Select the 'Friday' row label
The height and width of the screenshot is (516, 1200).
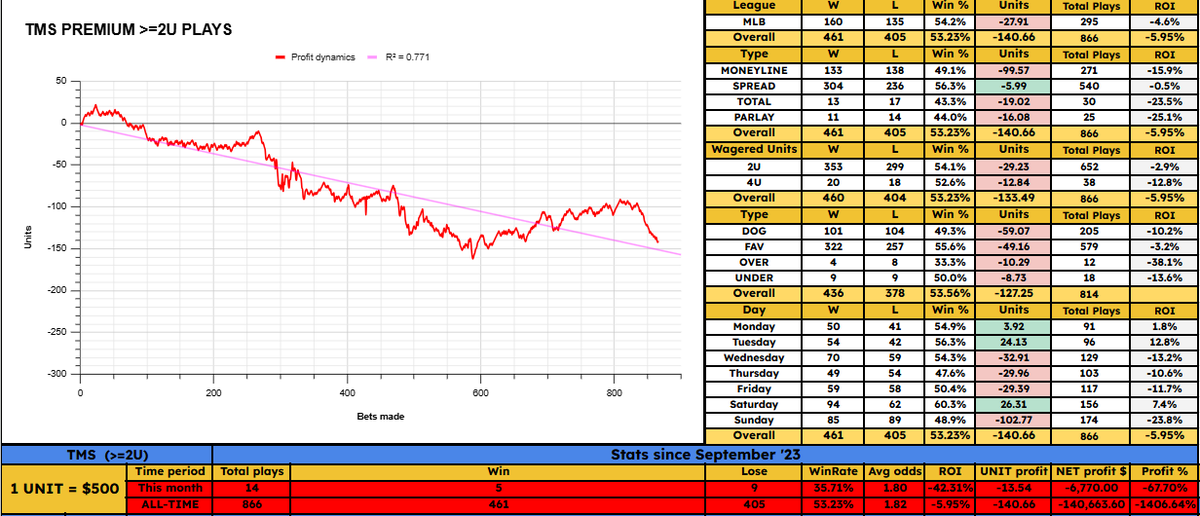point(754,389)
